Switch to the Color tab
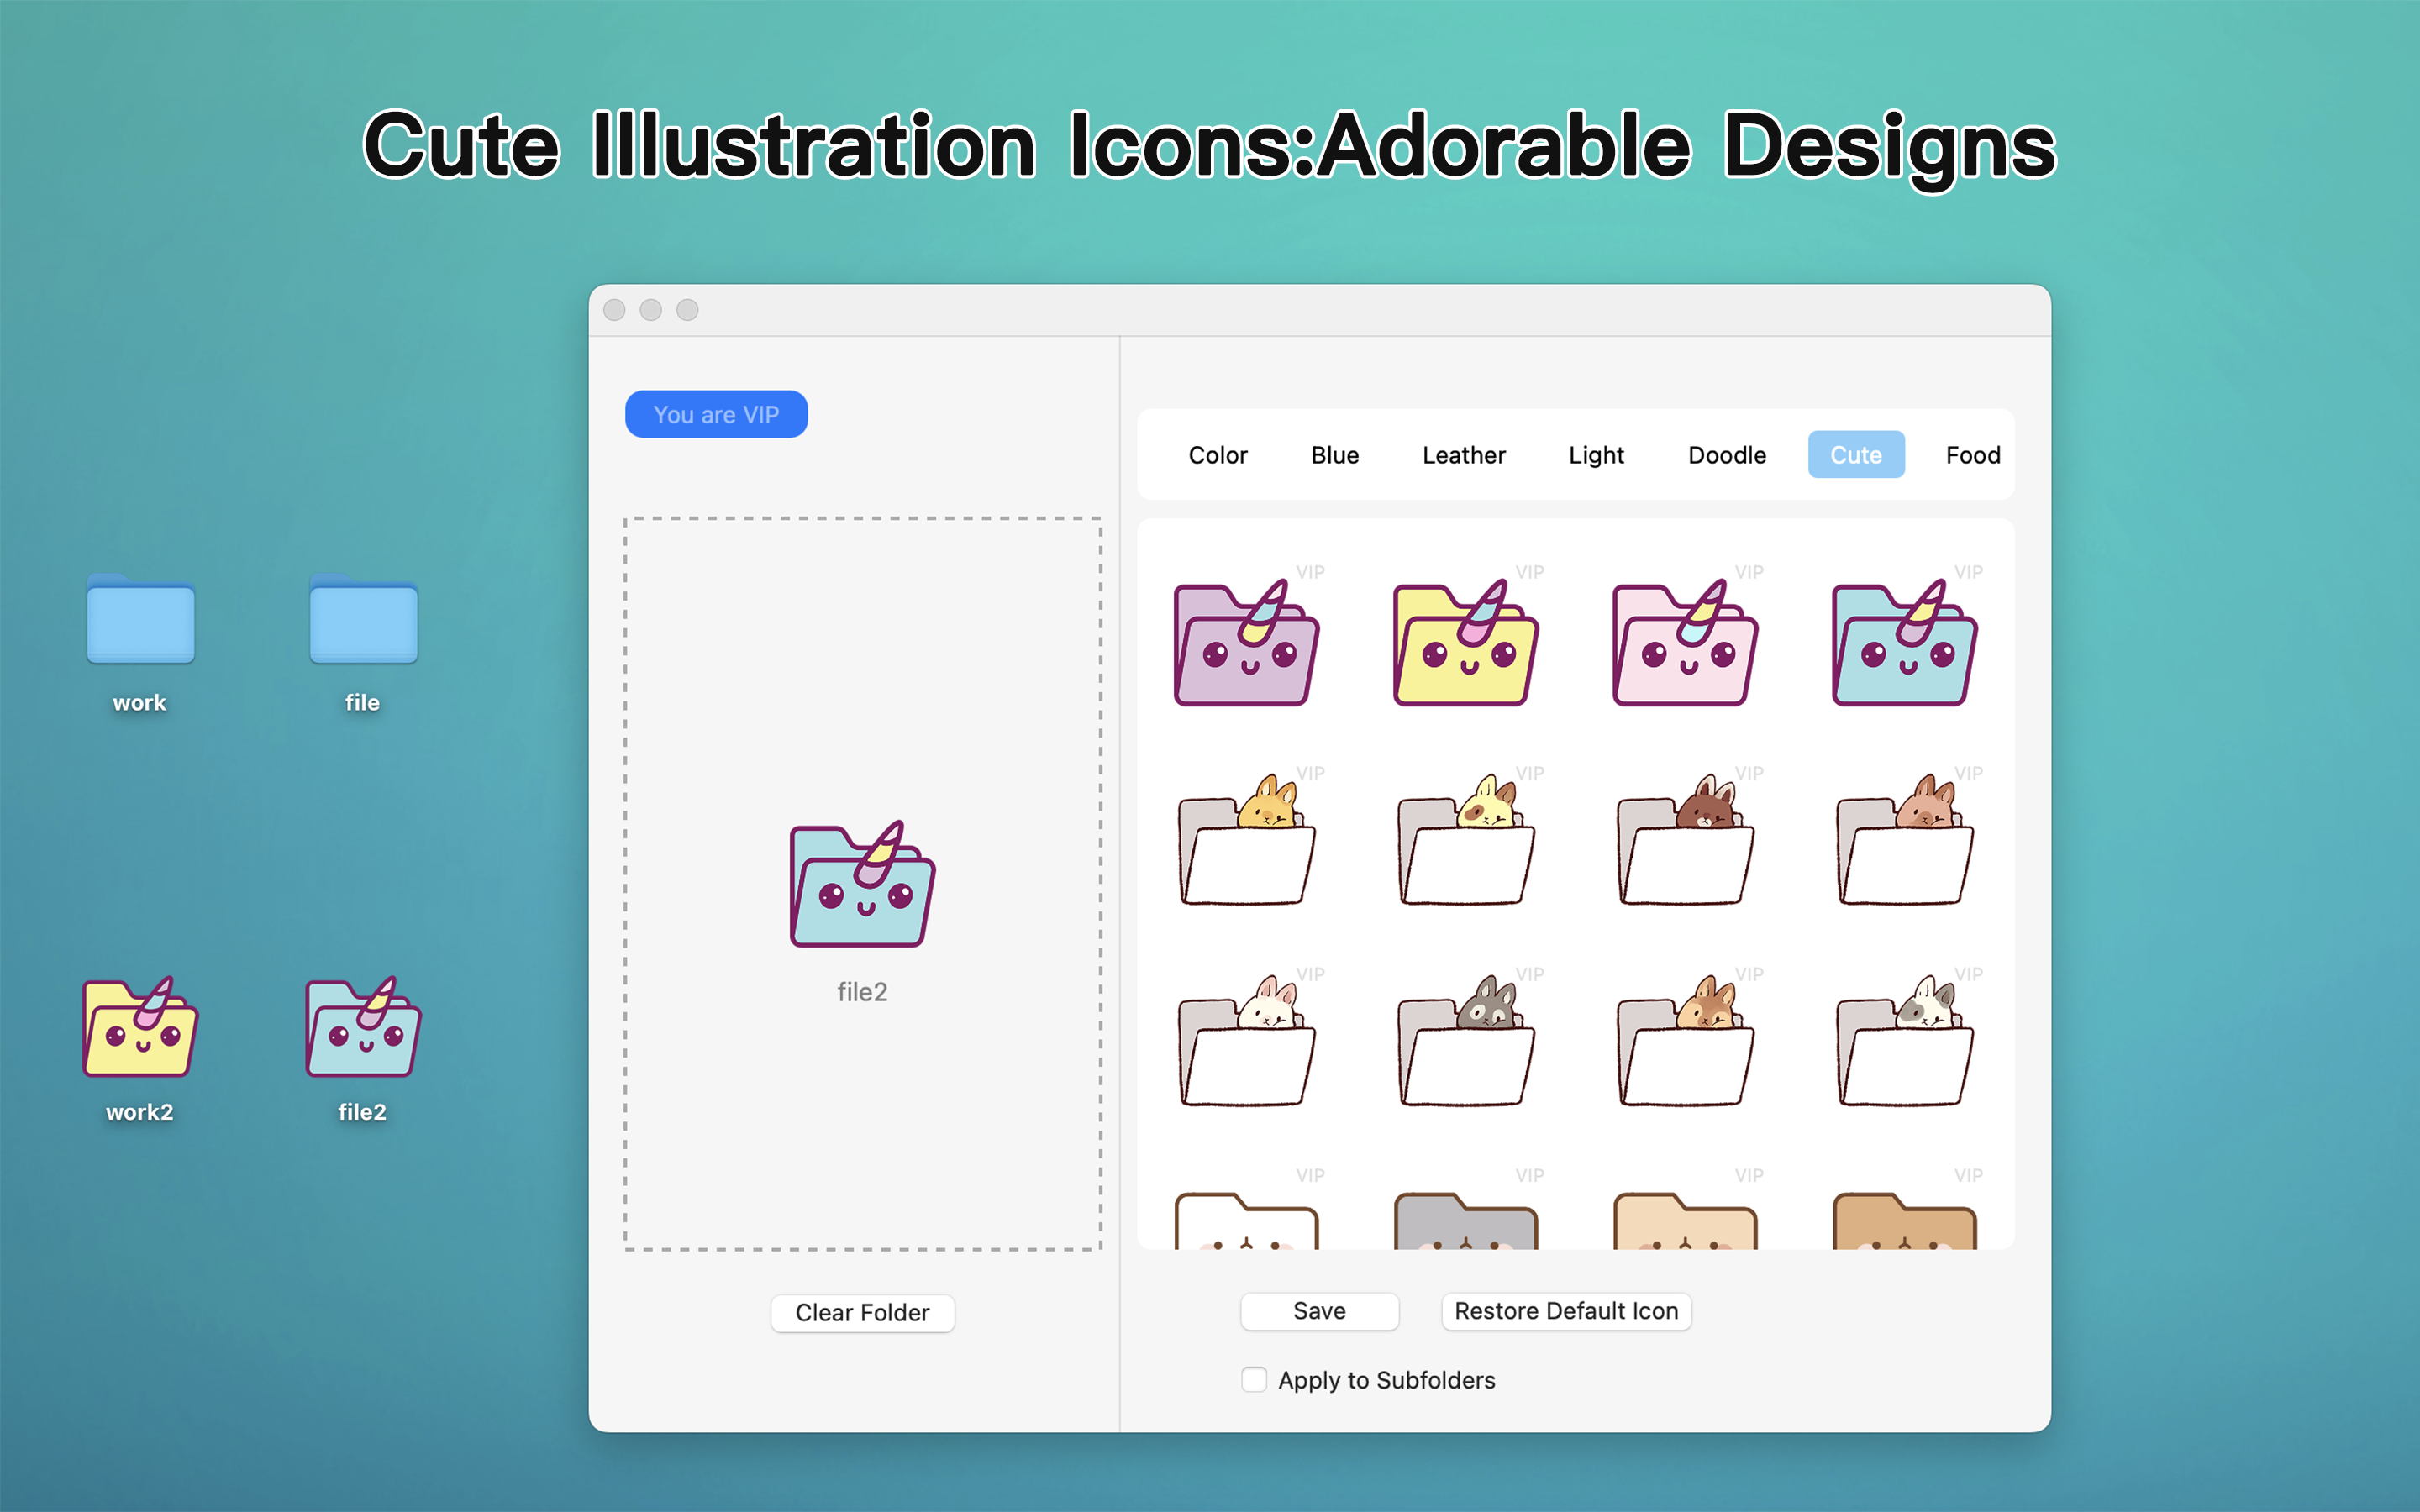This screenshot has height=1512, width=2420. (x=1217, y=455)
